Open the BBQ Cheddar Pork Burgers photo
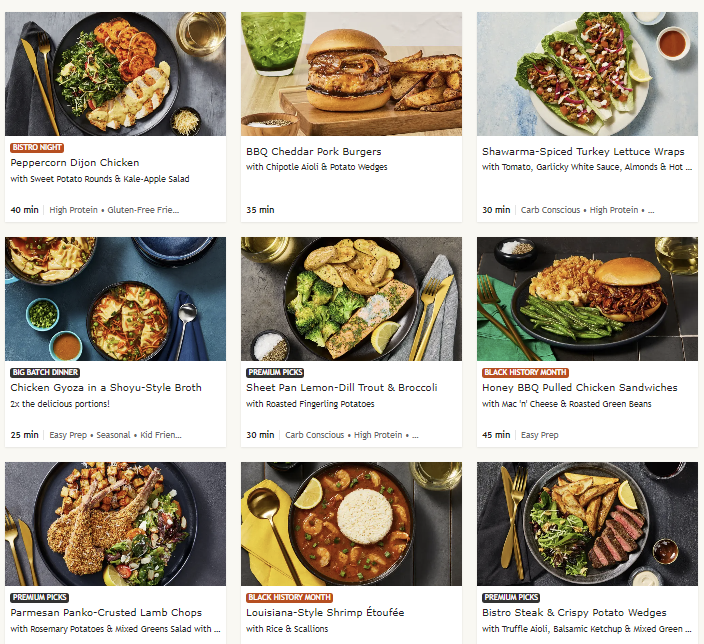This screenshot has height=644, width=704. (351, 74)
